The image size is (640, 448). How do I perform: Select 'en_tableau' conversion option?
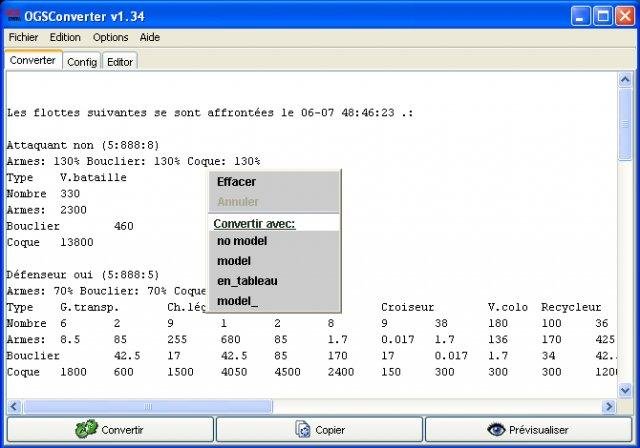pyautogui.click(x=274, y=281)
